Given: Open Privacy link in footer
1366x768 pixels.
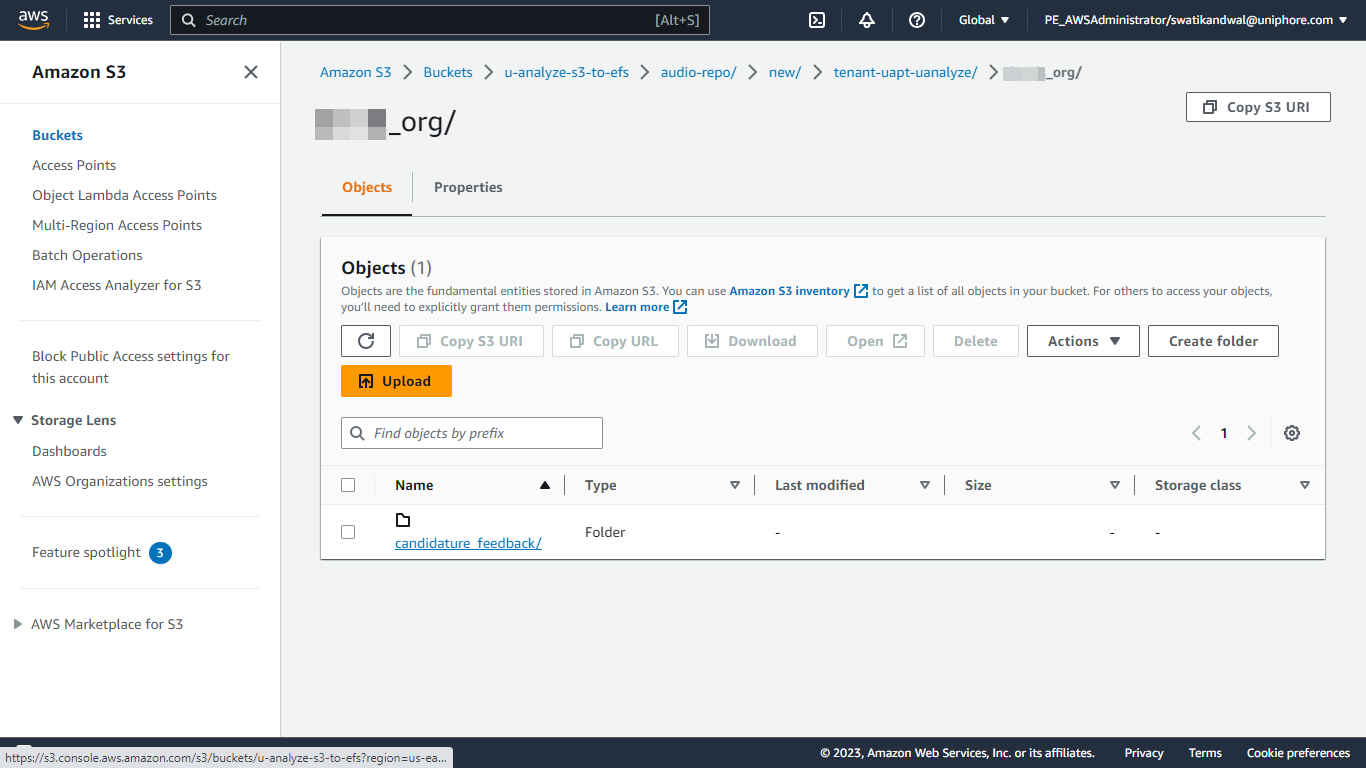Looking at the screenshot, I should point(1144,753).
